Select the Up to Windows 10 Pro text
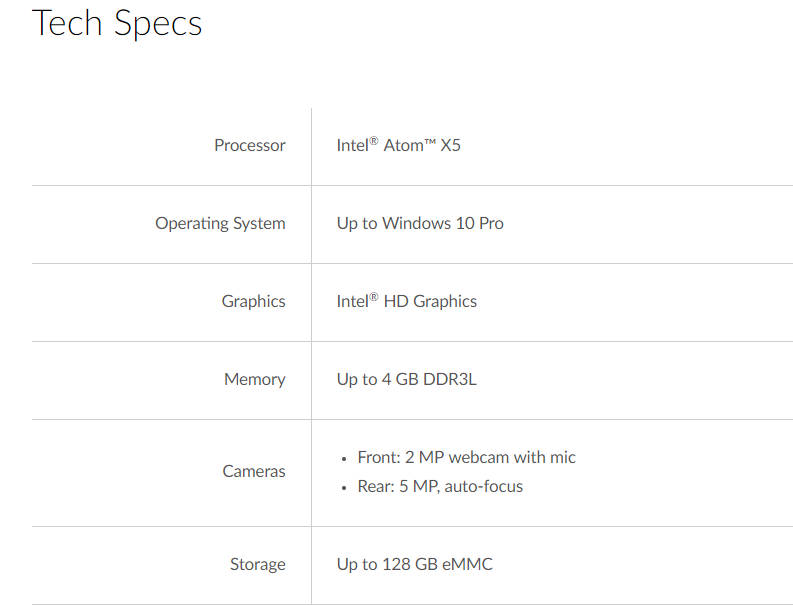793x605 pixels. pos(420,224)
